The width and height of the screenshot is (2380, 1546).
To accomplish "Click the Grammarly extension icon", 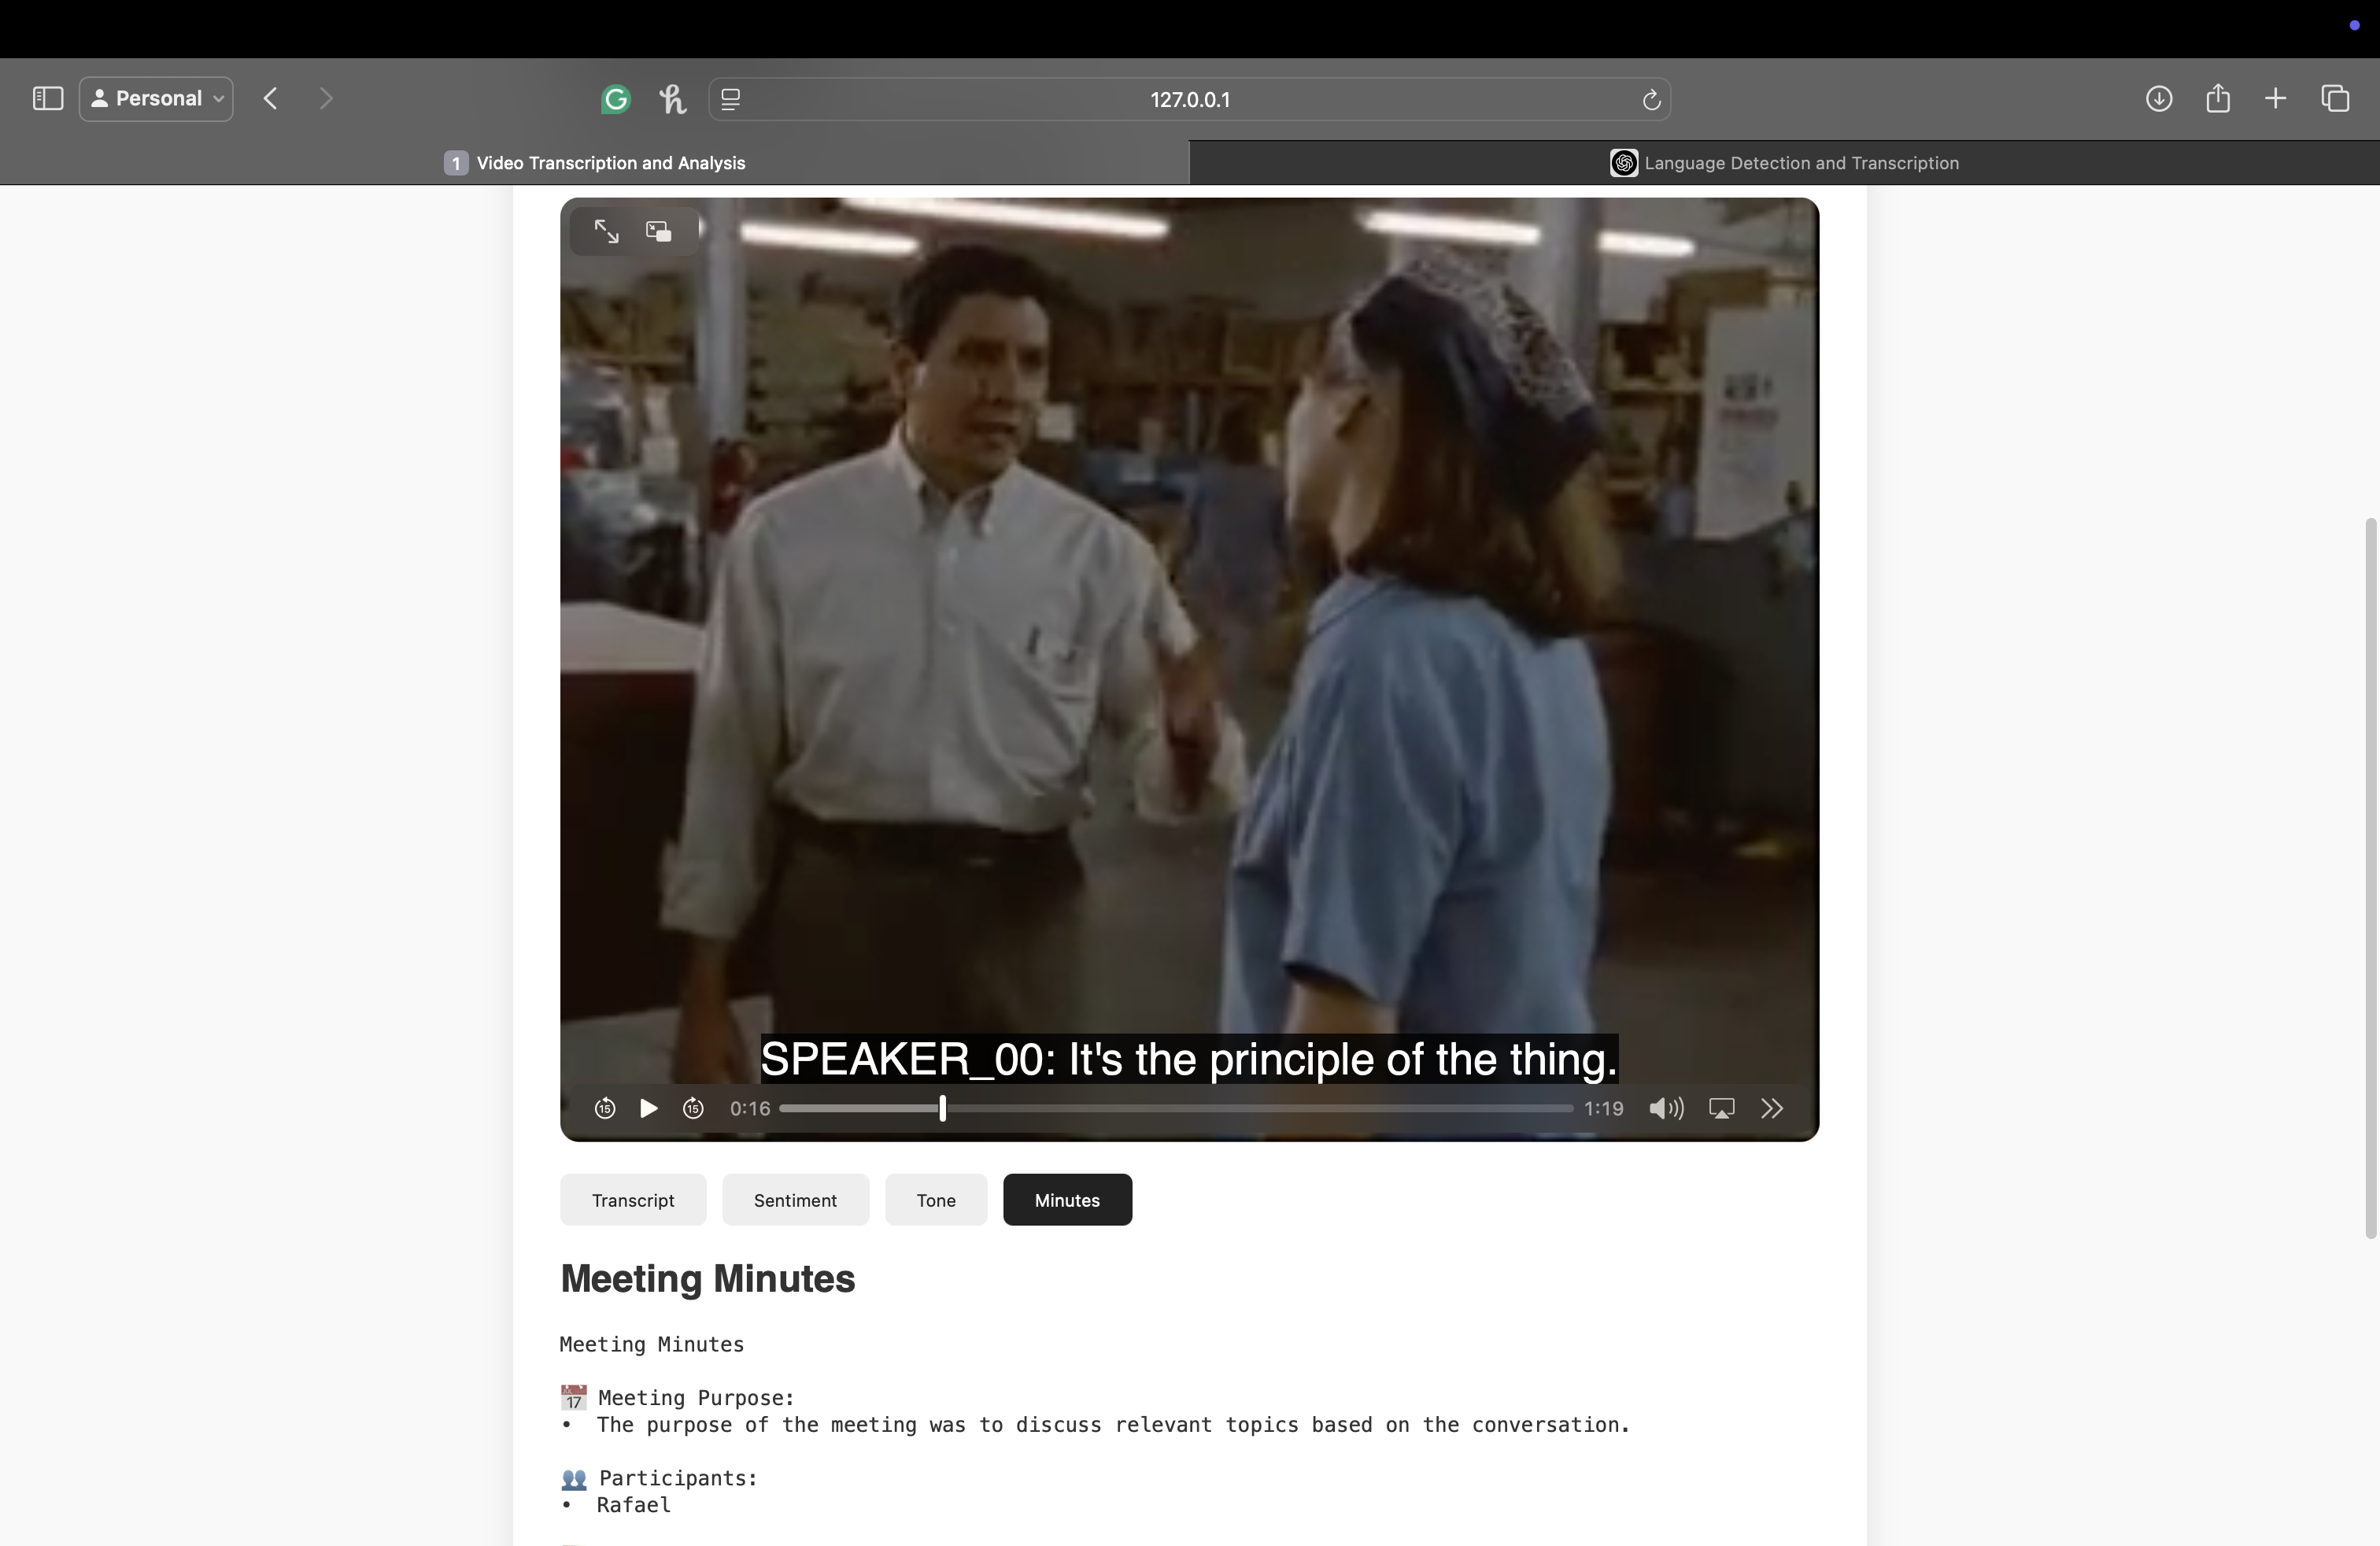I will (x=616, y=99).
